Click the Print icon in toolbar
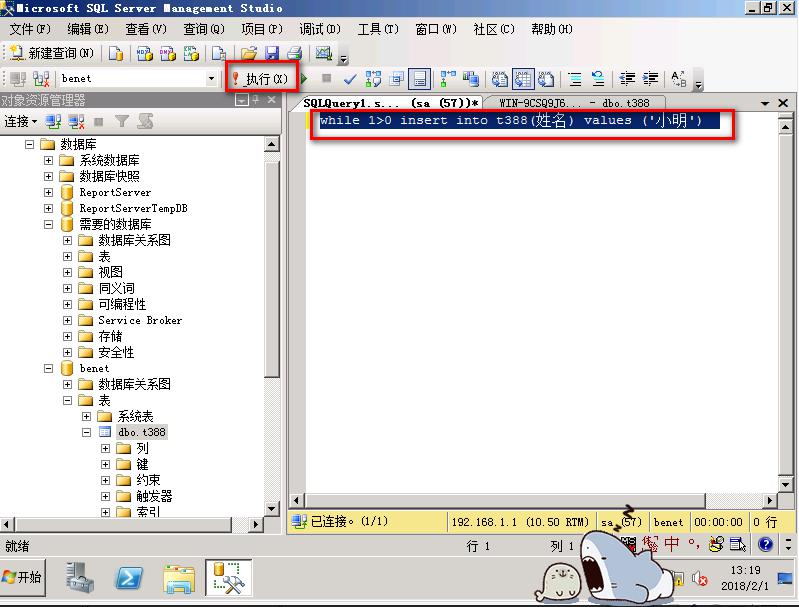The image size is (799, 607). tap(295, 53)
